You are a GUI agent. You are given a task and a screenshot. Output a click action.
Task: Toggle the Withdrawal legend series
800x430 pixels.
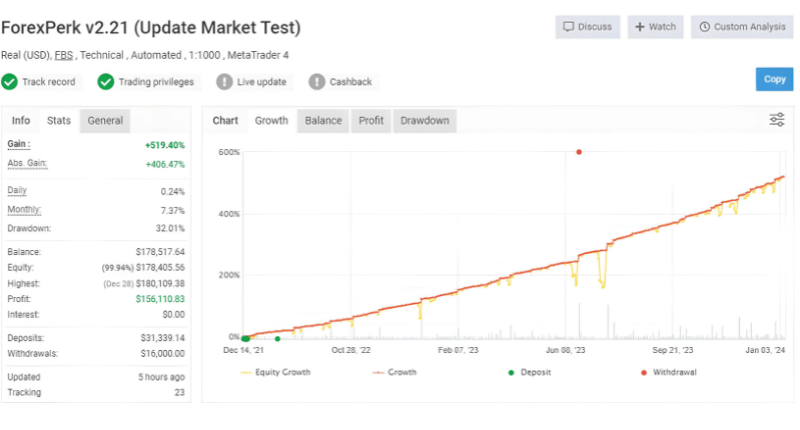[668, 372]
